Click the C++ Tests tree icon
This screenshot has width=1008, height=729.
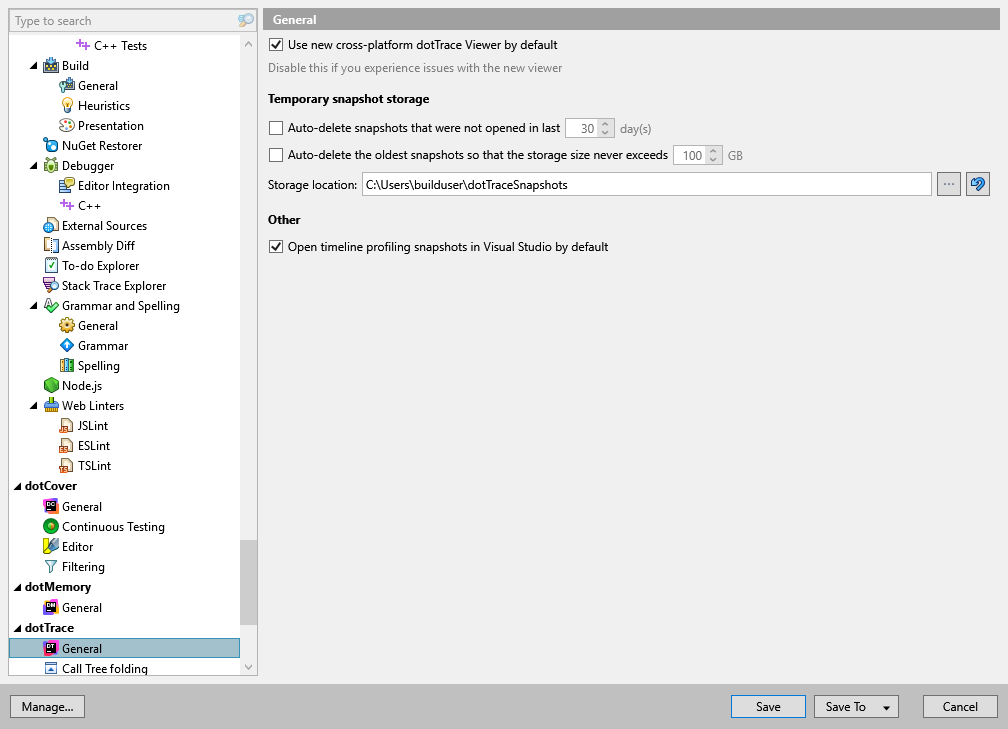pos(83,45)
